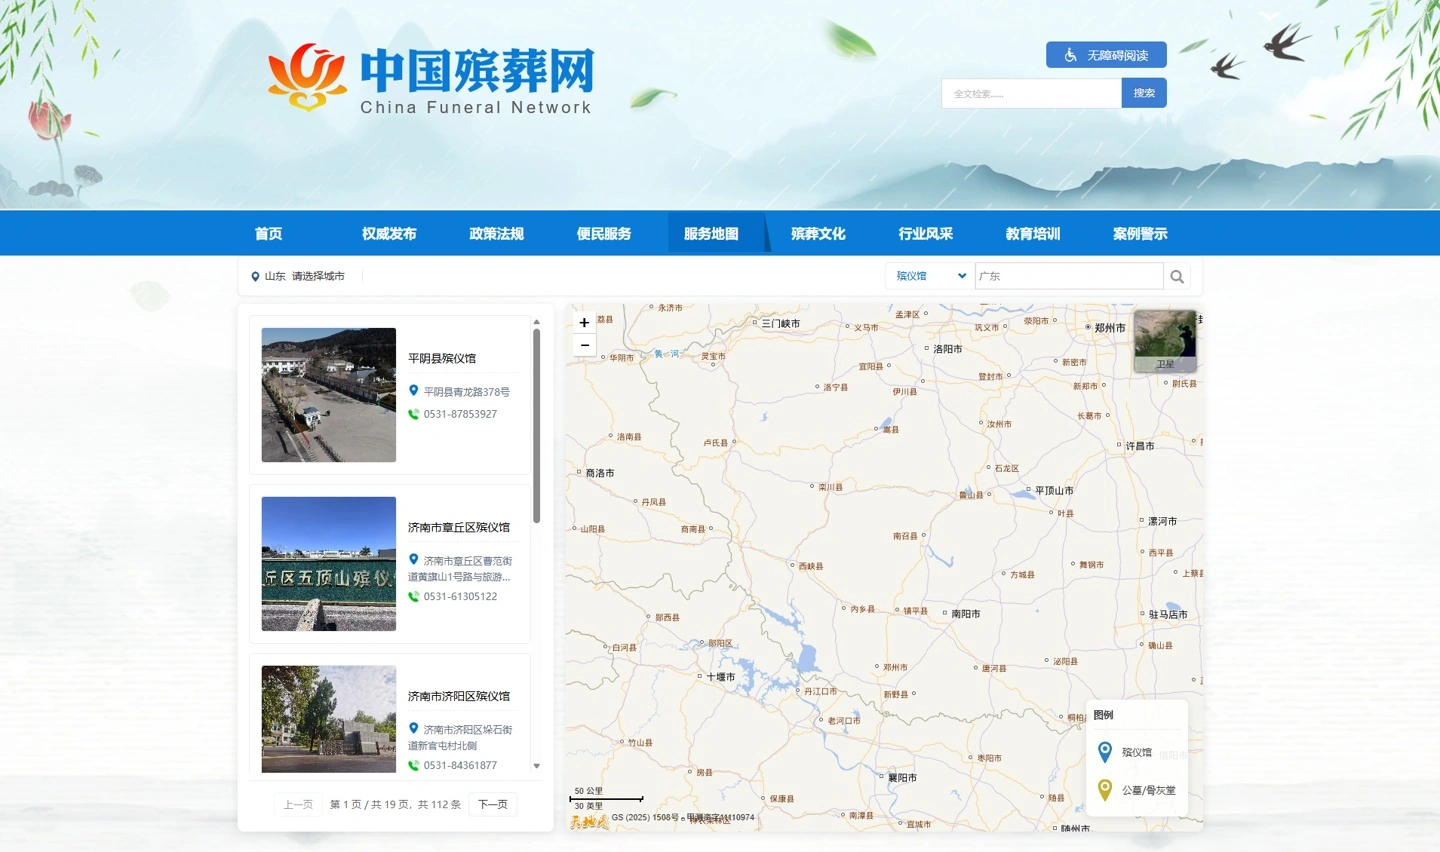This screenshot has height=852, width=1440.
Task: Open the 请选择城市 city selector
Action: tap(318, 276)
